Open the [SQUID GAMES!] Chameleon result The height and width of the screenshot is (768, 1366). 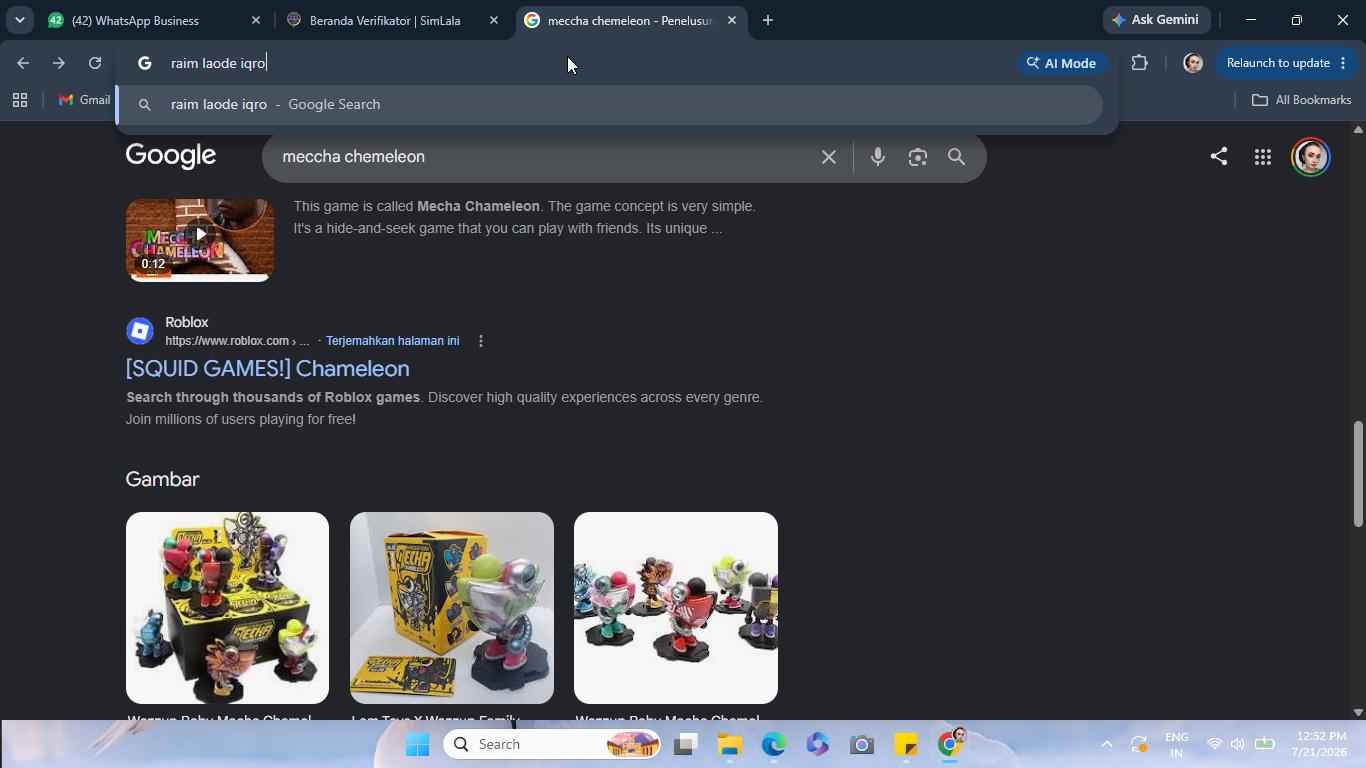pos(268,368)
